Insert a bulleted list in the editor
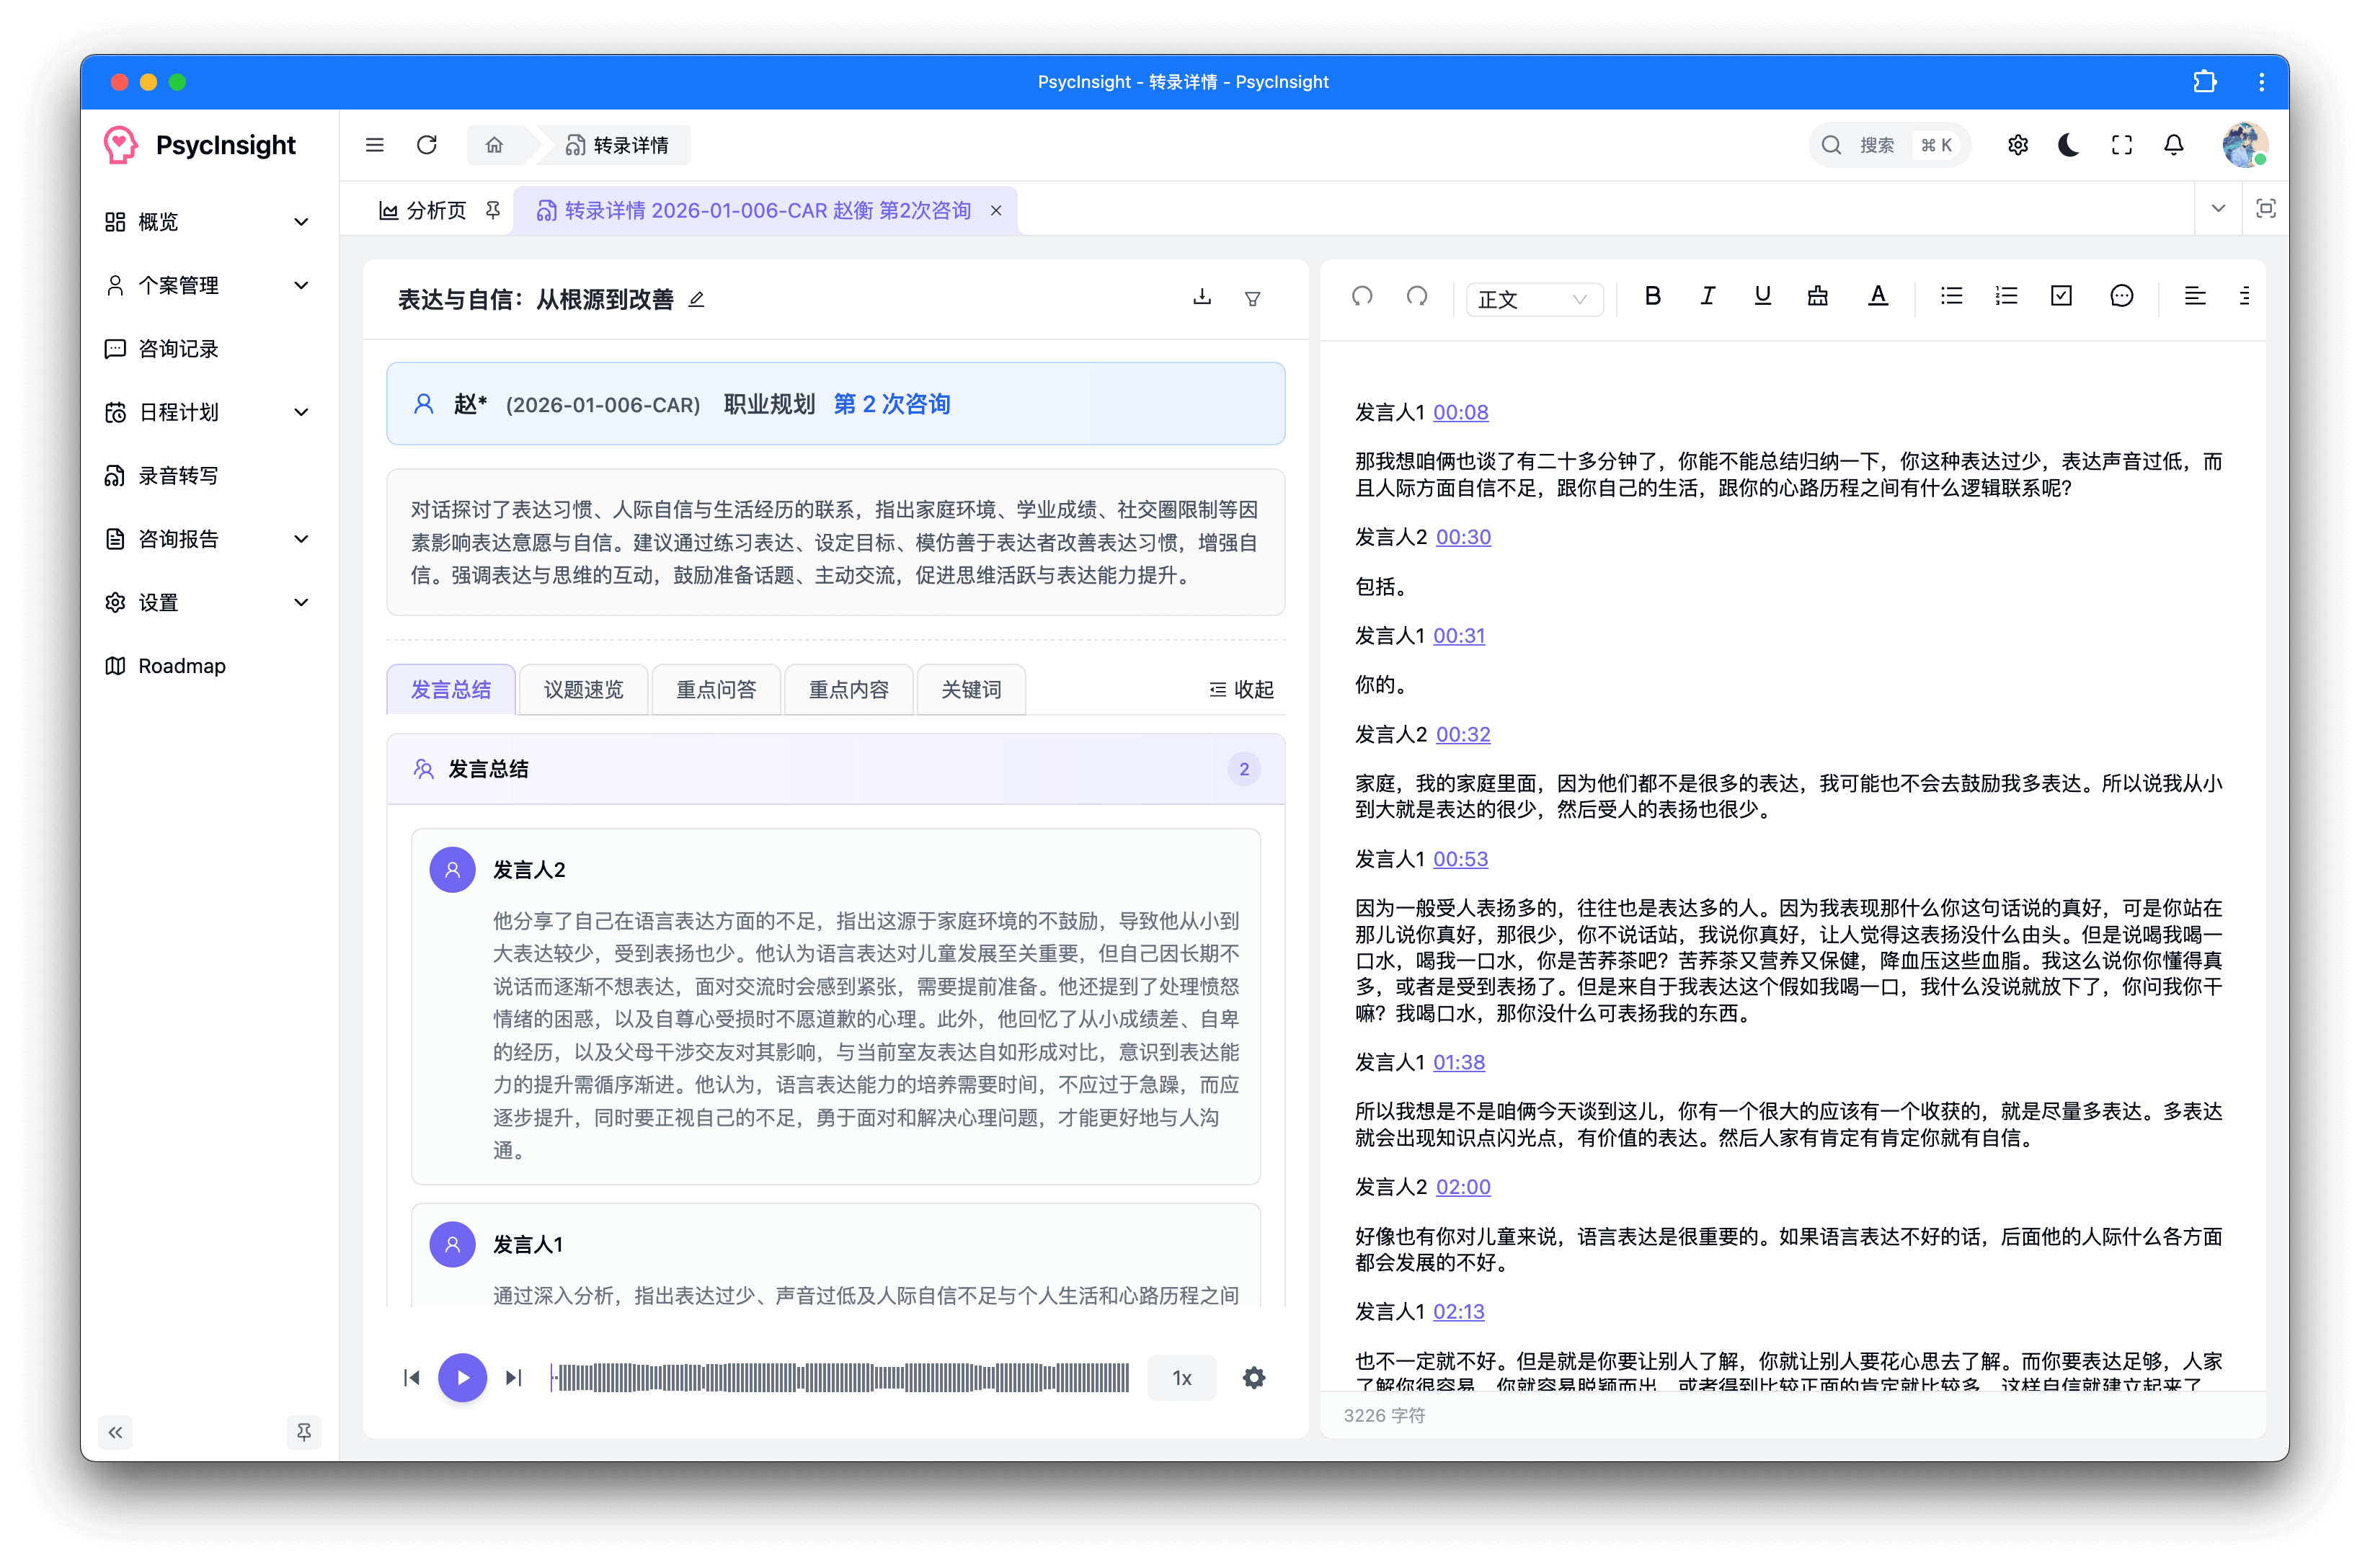The width and height of the screenshot is (2370, 1568). point(1951,295)
